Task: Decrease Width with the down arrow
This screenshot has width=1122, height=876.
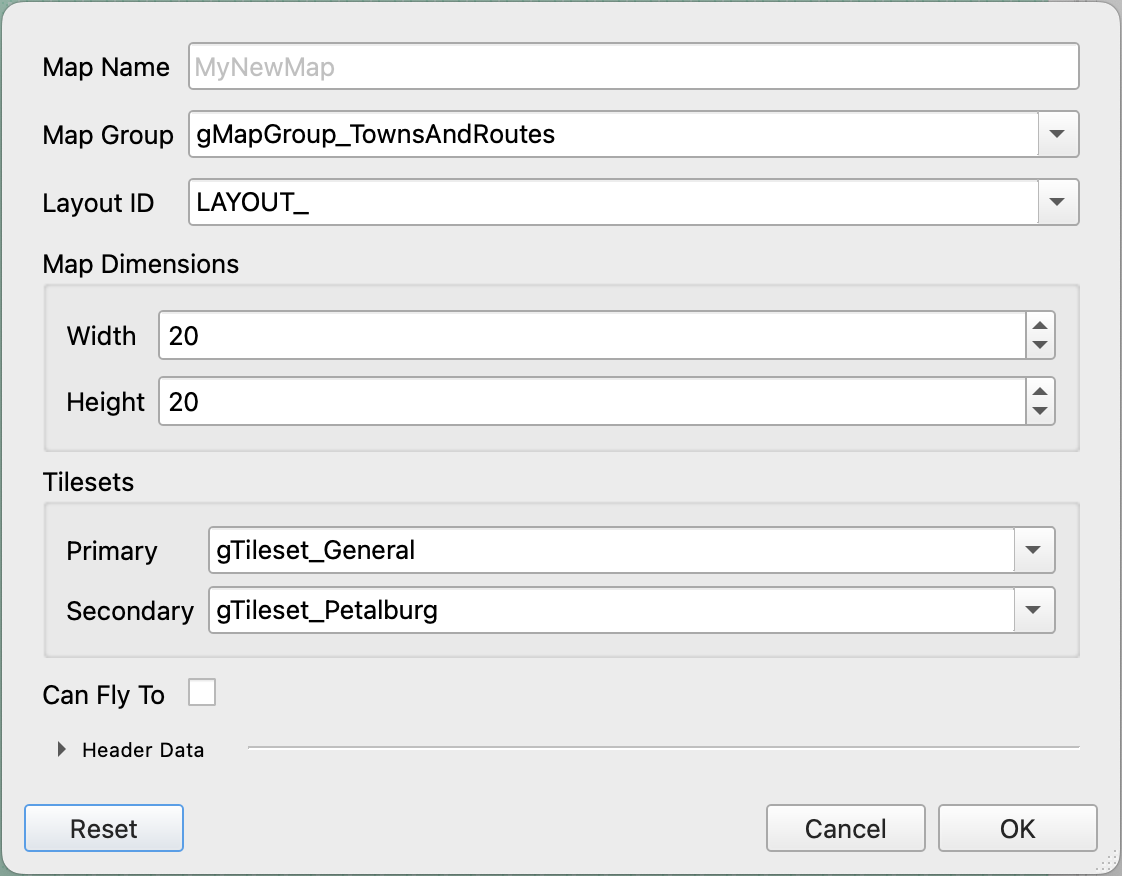Action: pos(1040,346)
